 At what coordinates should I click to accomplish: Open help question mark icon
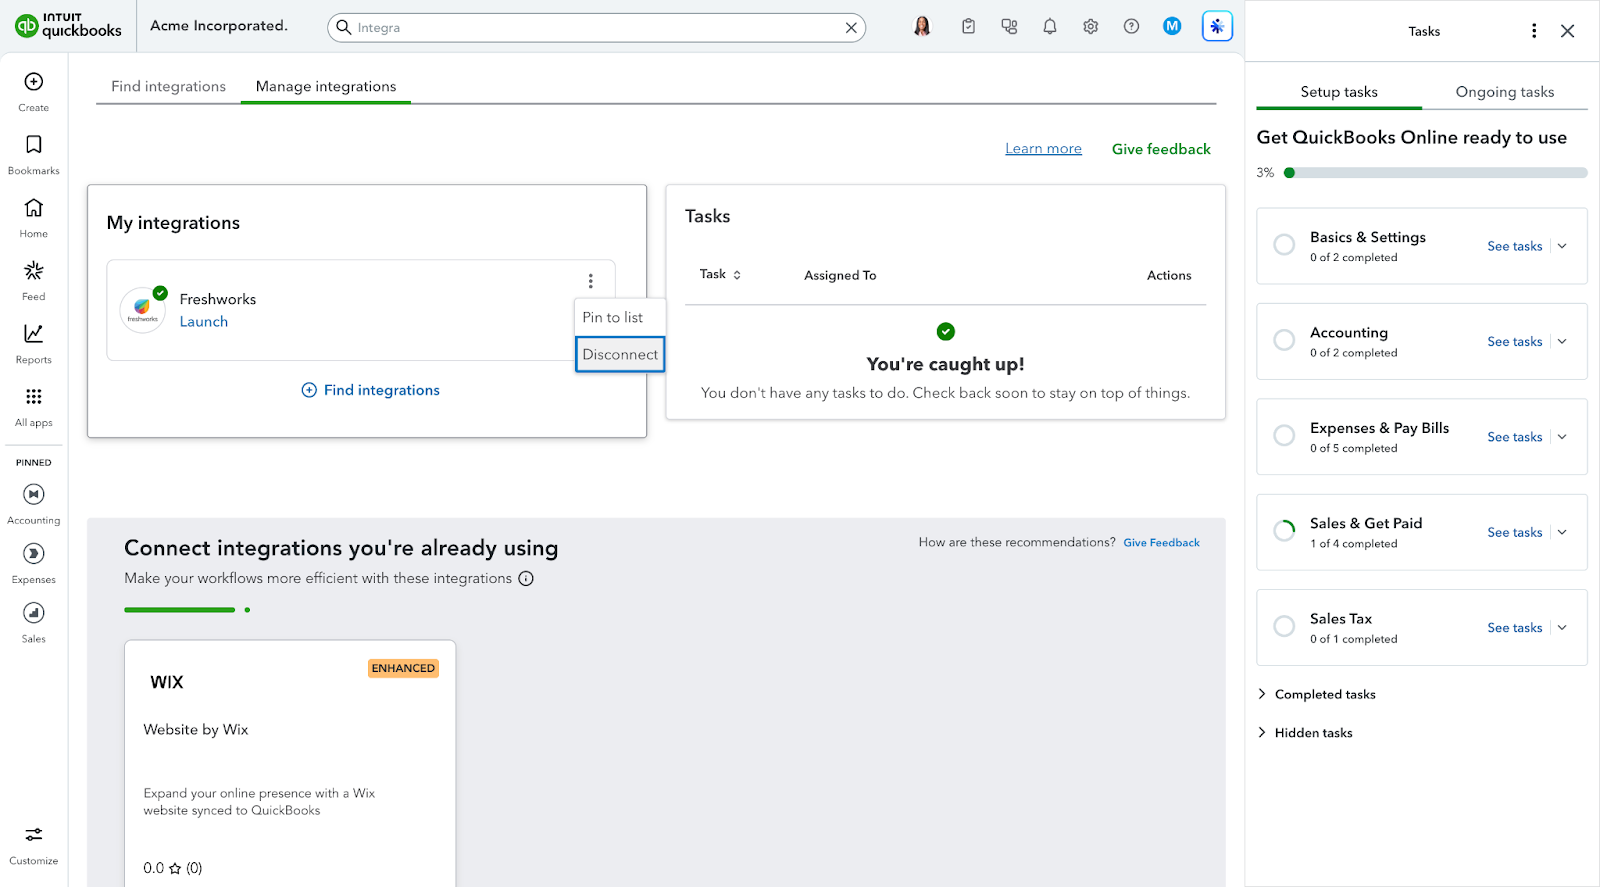pos(1131,27)
